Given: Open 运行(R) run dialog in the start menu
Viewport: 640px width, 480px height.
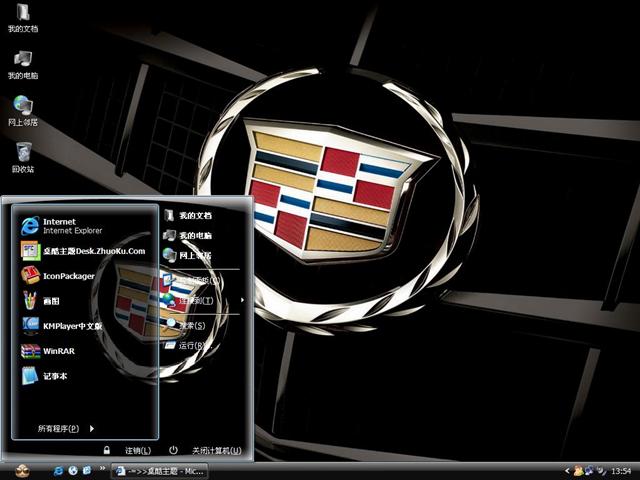Looking at the screenshot, I should point(189,345).
